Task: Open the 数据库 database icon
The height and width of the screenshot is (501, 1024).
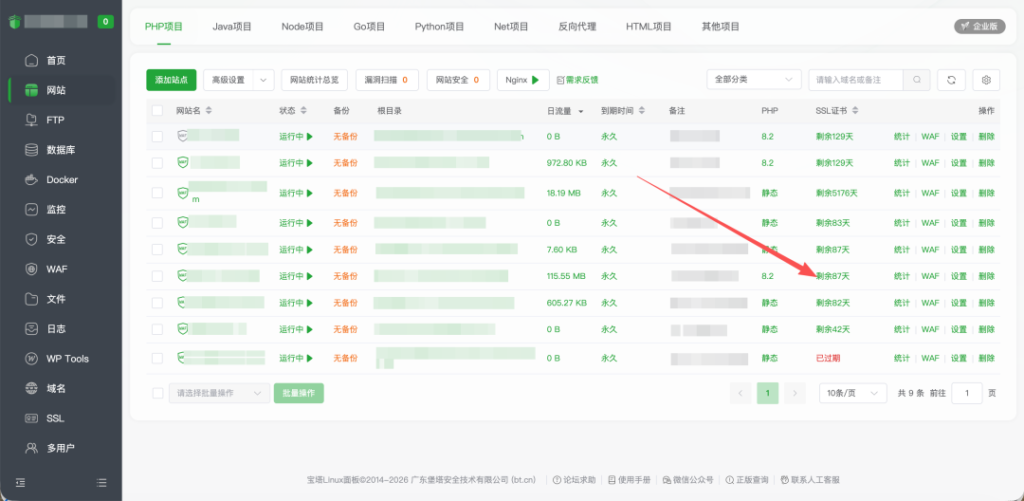Action: (31, 150)
